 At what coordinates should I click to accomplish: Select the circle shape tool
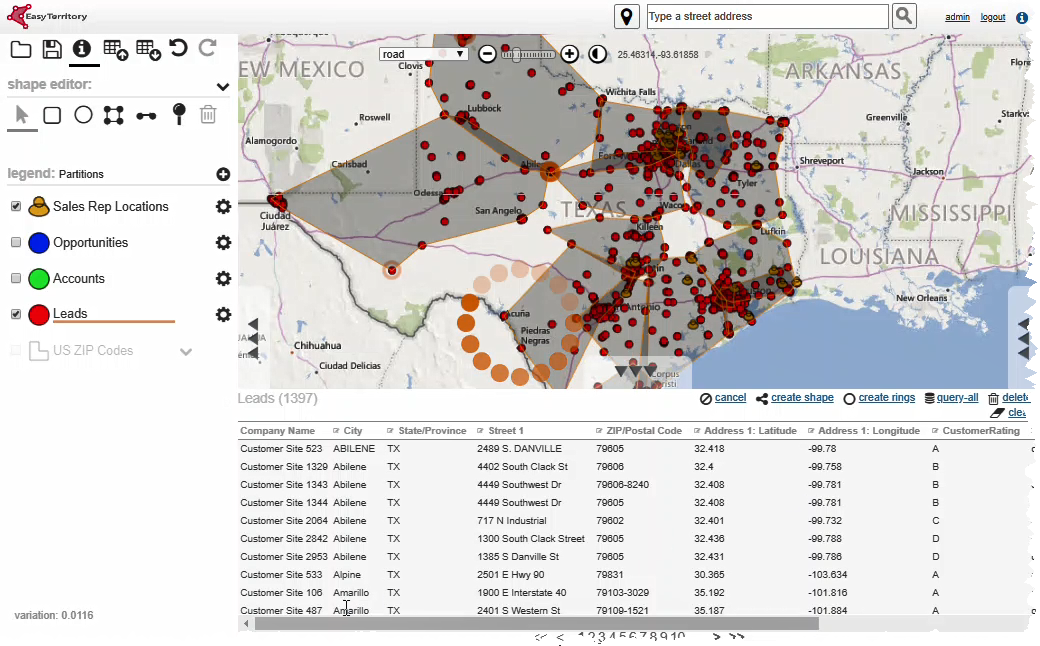(x=83, y=115)
